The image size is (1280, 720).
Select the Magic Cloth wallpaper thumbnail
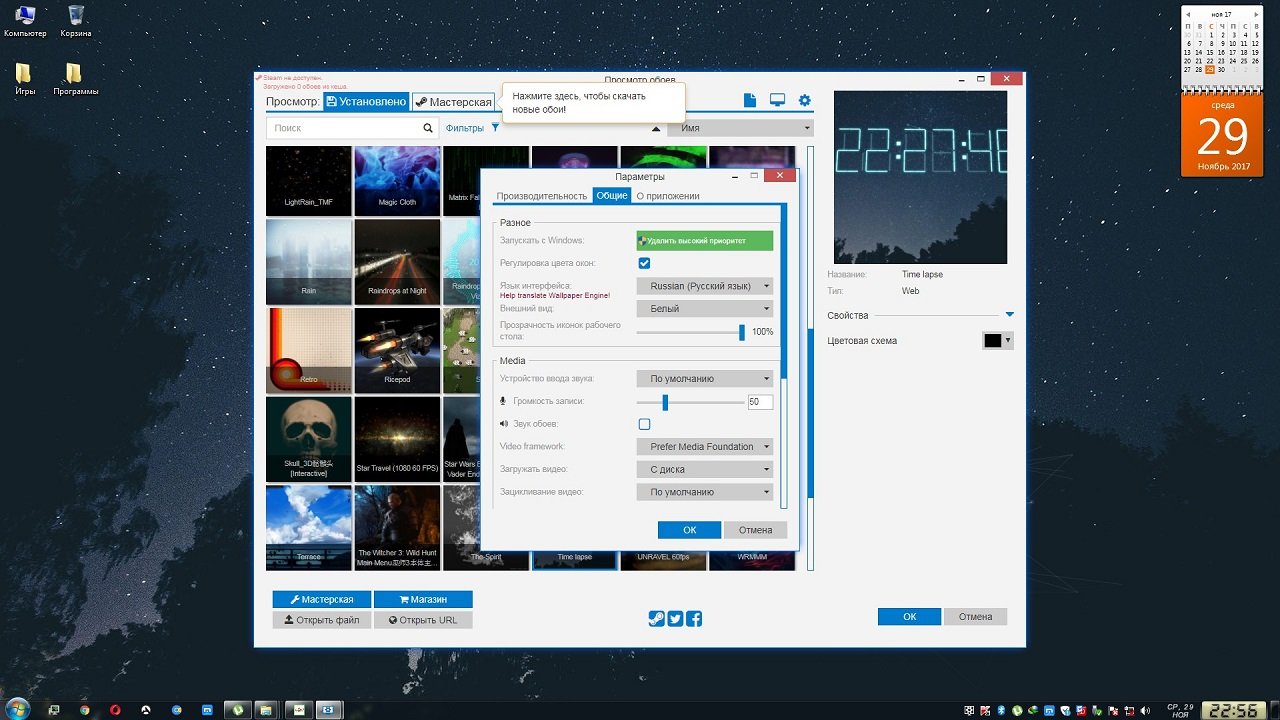[397, 181]
